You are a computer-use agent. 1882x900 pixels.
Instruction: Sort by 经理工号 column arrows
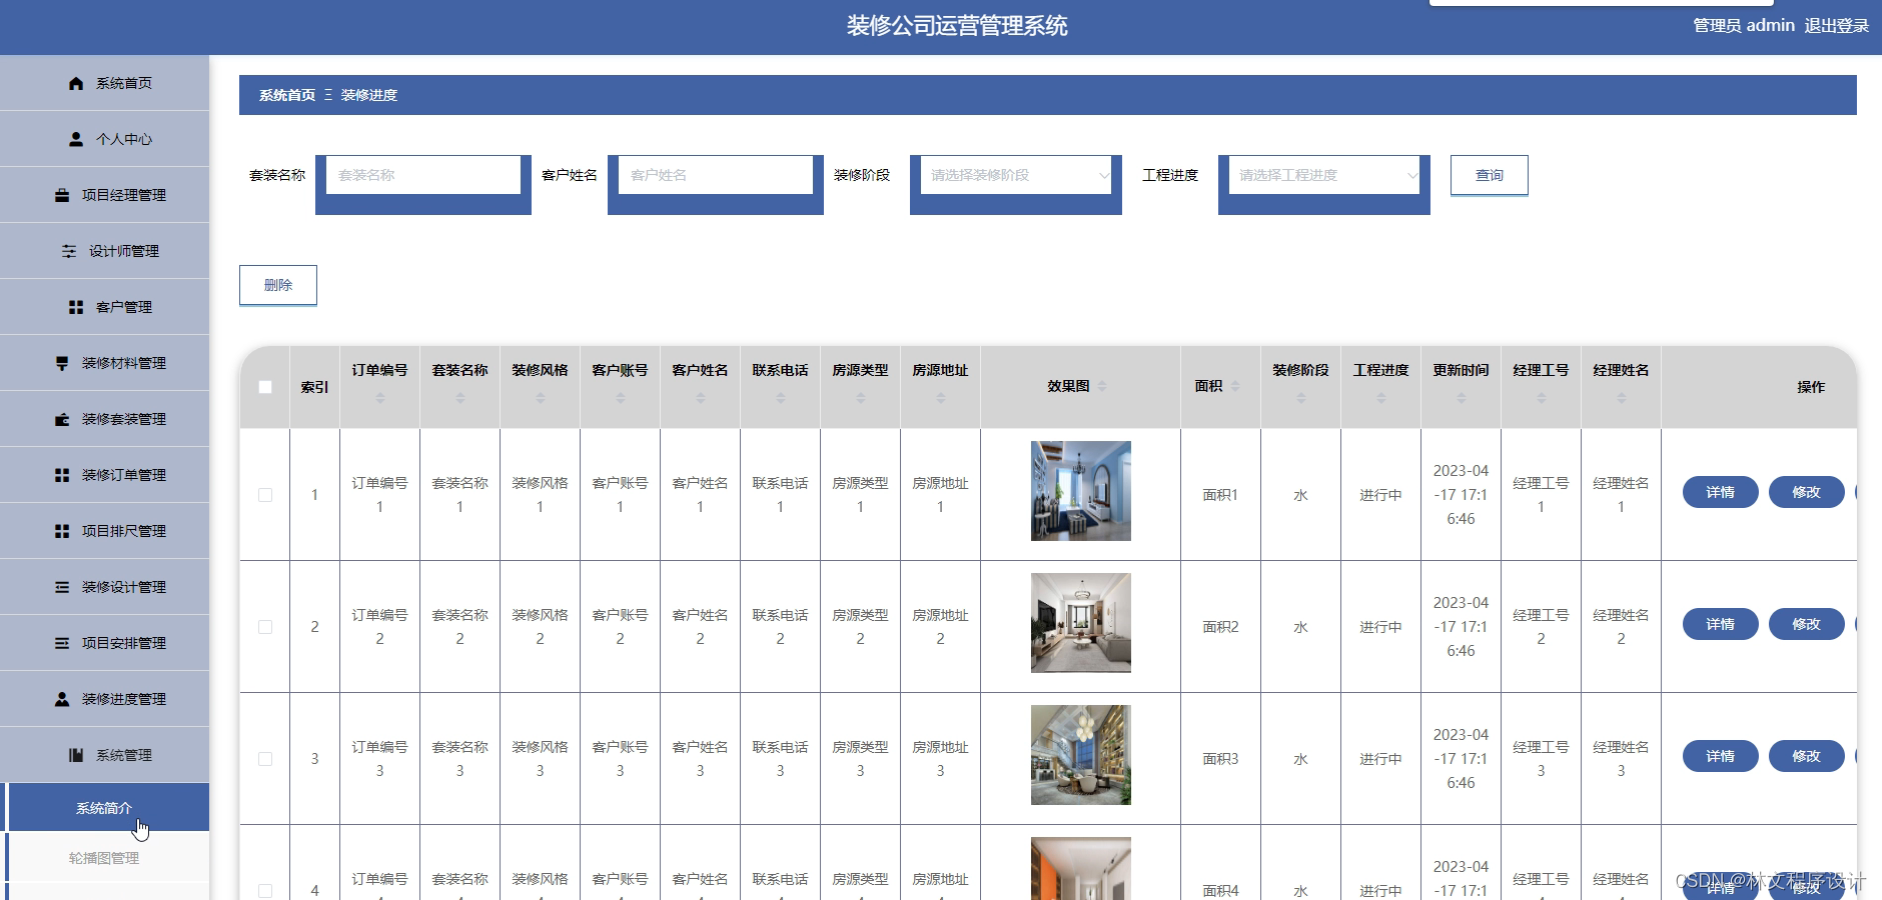[x=1541, y=398]
